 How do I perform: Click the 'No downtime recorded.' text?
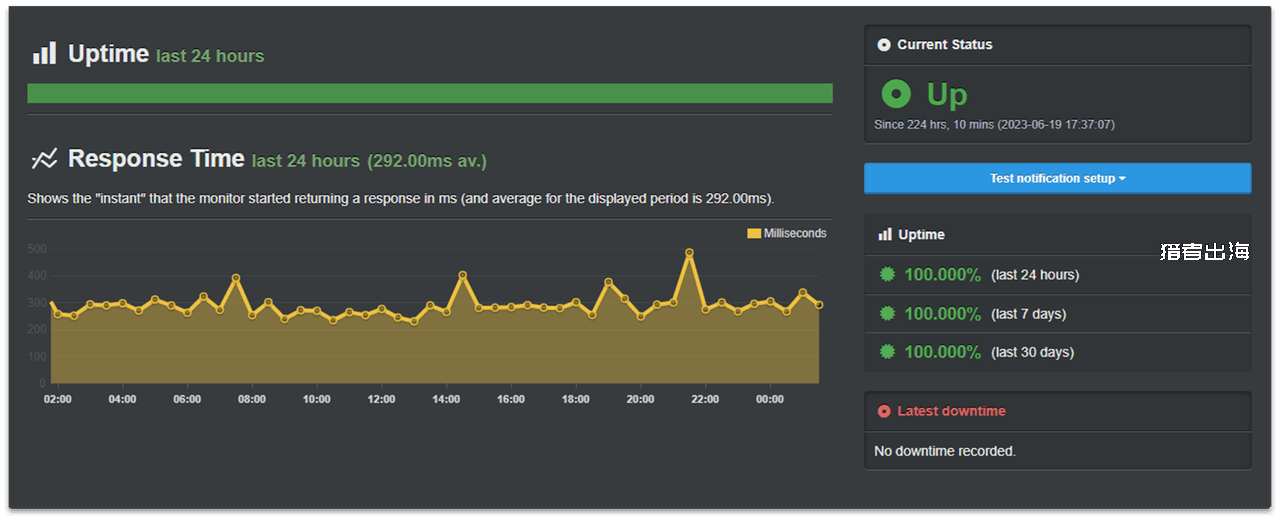pos(945,451)
